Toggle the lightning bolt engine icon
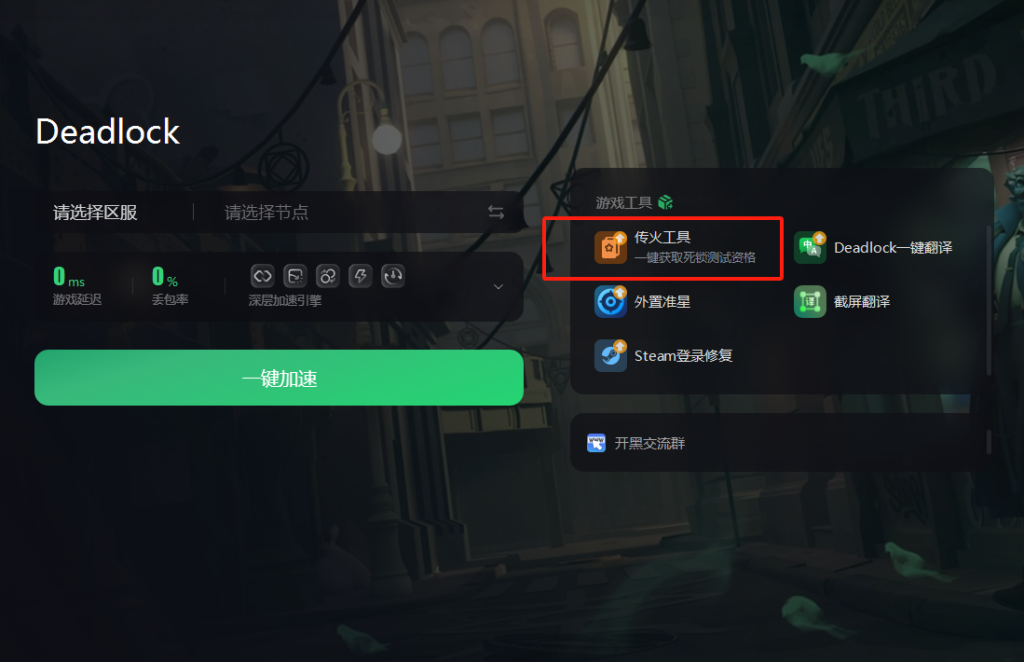Image resolution: width=1024 pixels, height=662 pixels. 360,276
